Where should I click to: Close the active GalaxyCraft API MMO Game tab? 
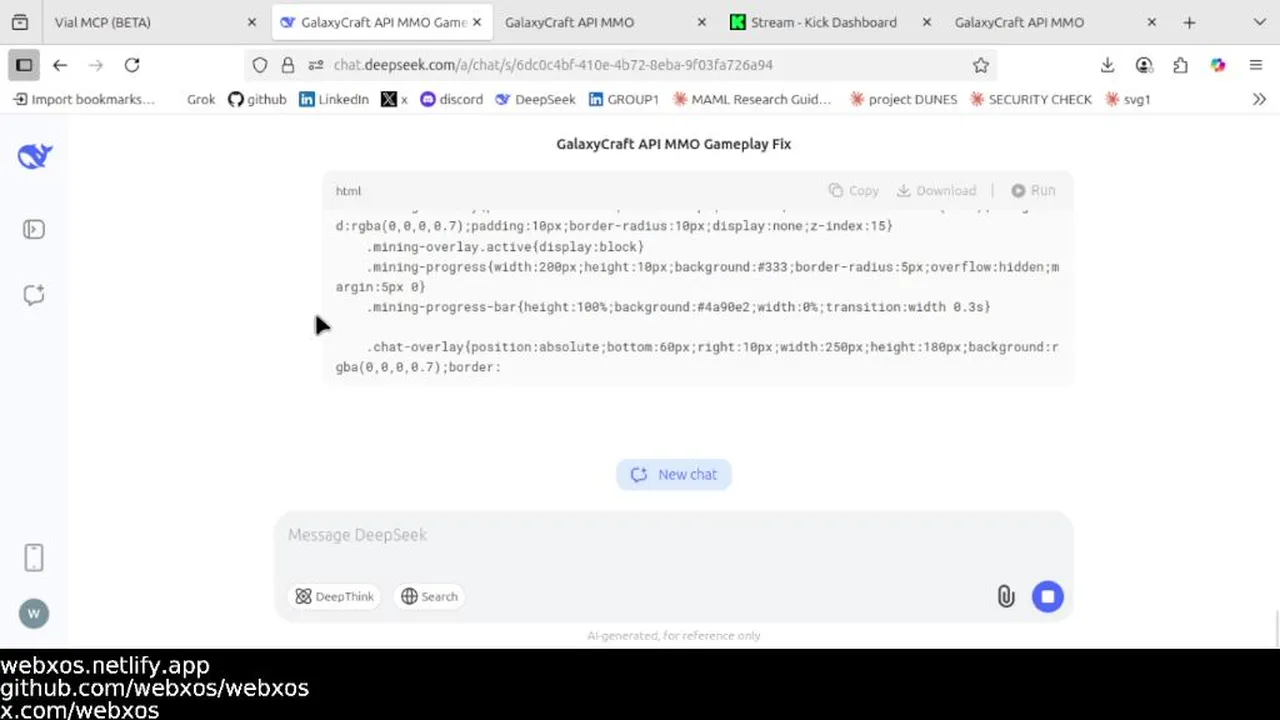pos(477,22)
